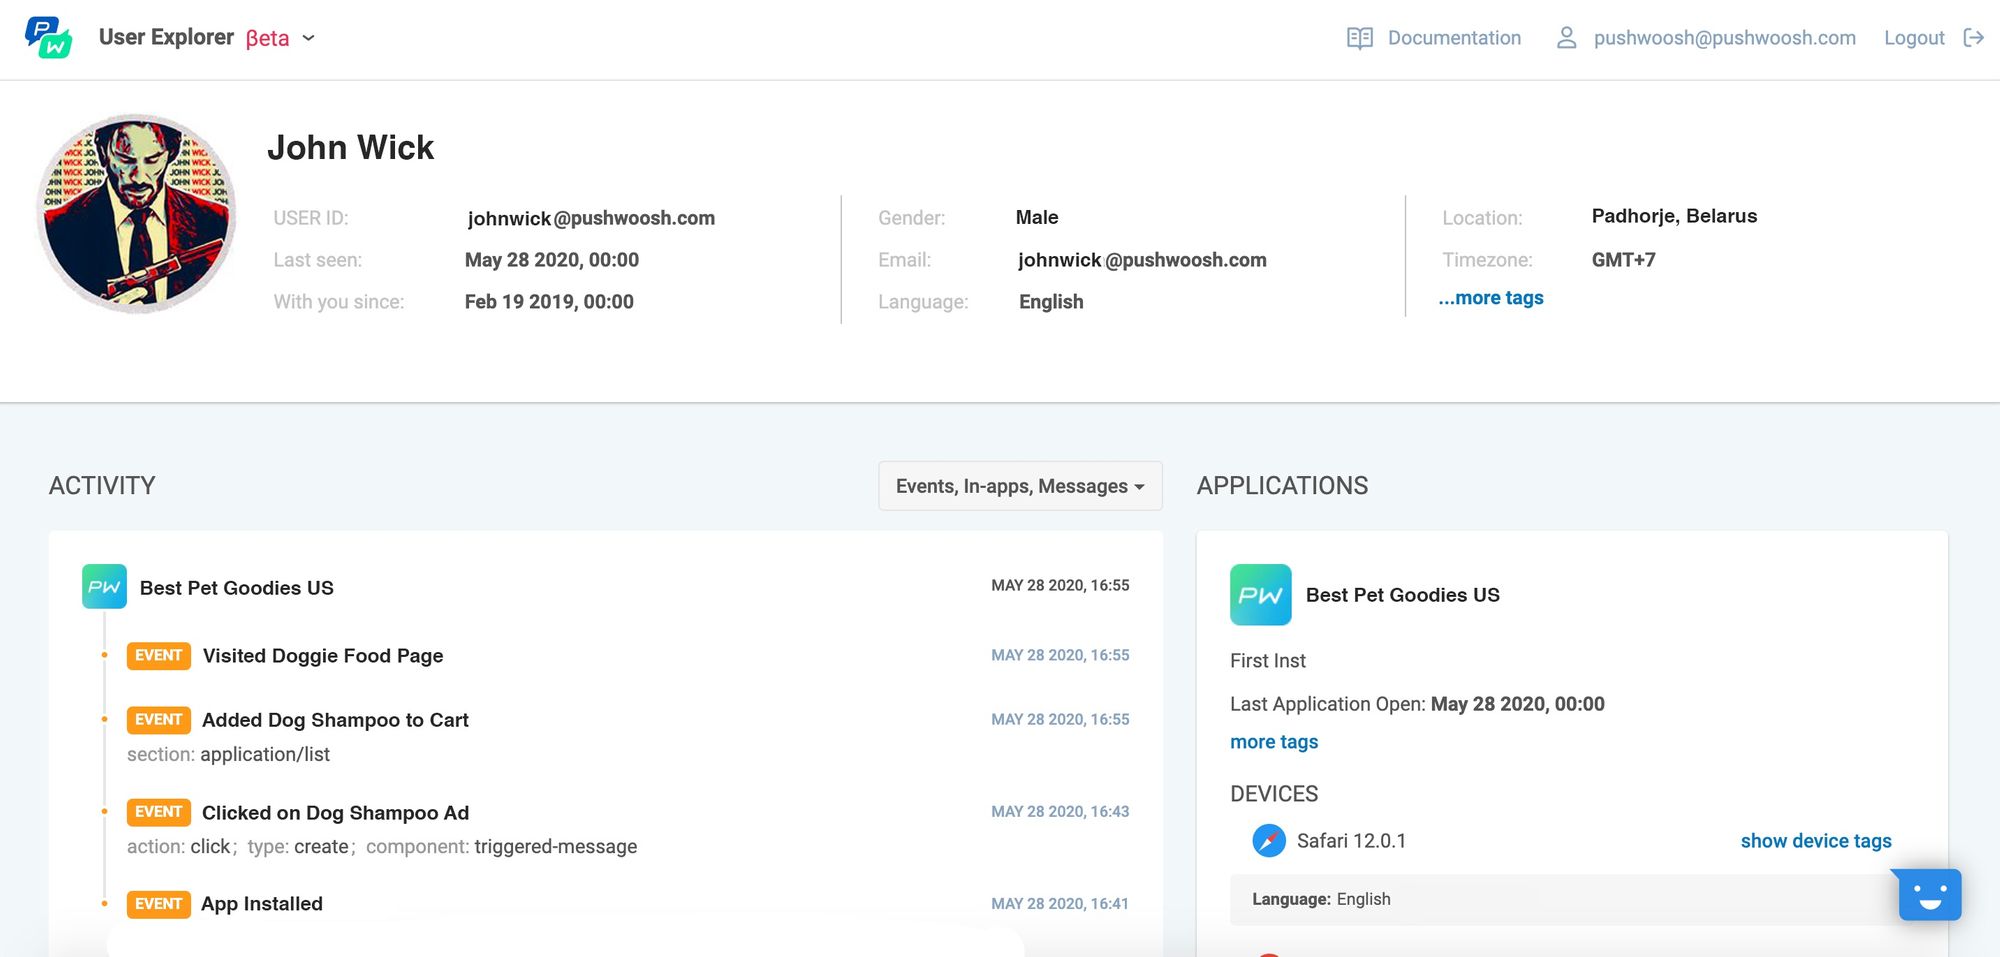Click the MAY 28 2020, 16:41 timestamp
This screenshot has width=2000, height=957.
click(1060, 904)
